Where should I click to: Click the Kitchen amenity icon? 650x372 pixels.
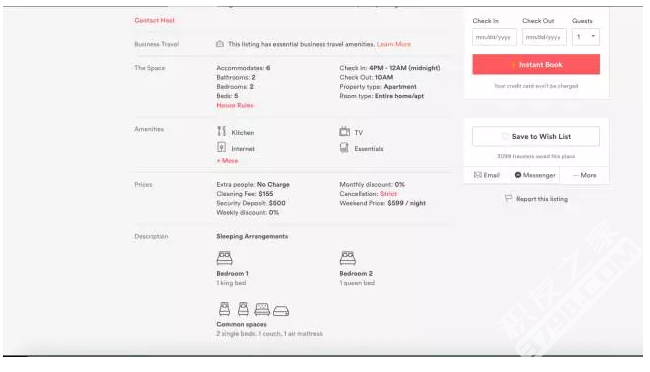click(221, 131)
